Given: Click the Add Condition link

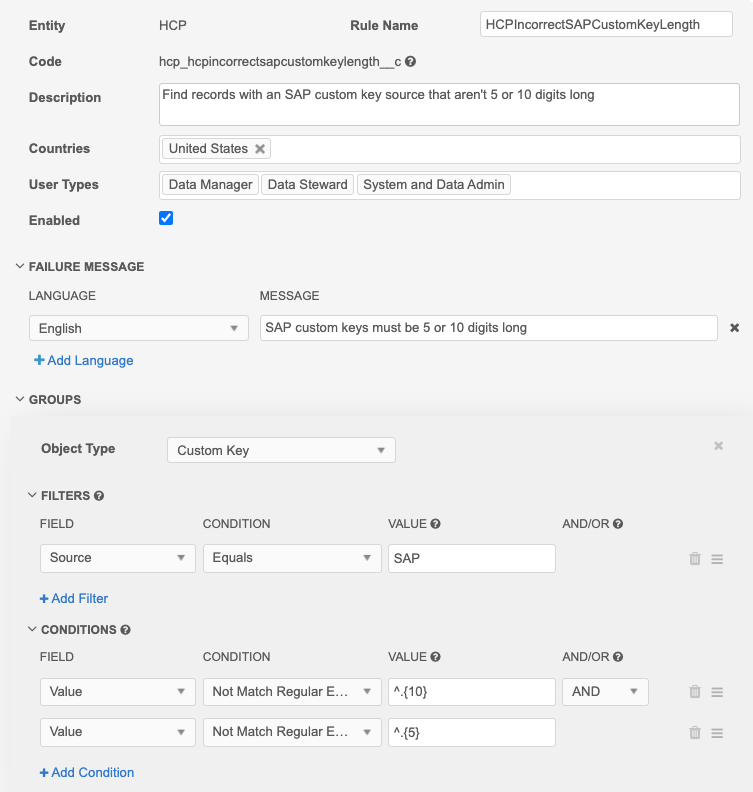Looking at the screenshot, I should point(87,772).
